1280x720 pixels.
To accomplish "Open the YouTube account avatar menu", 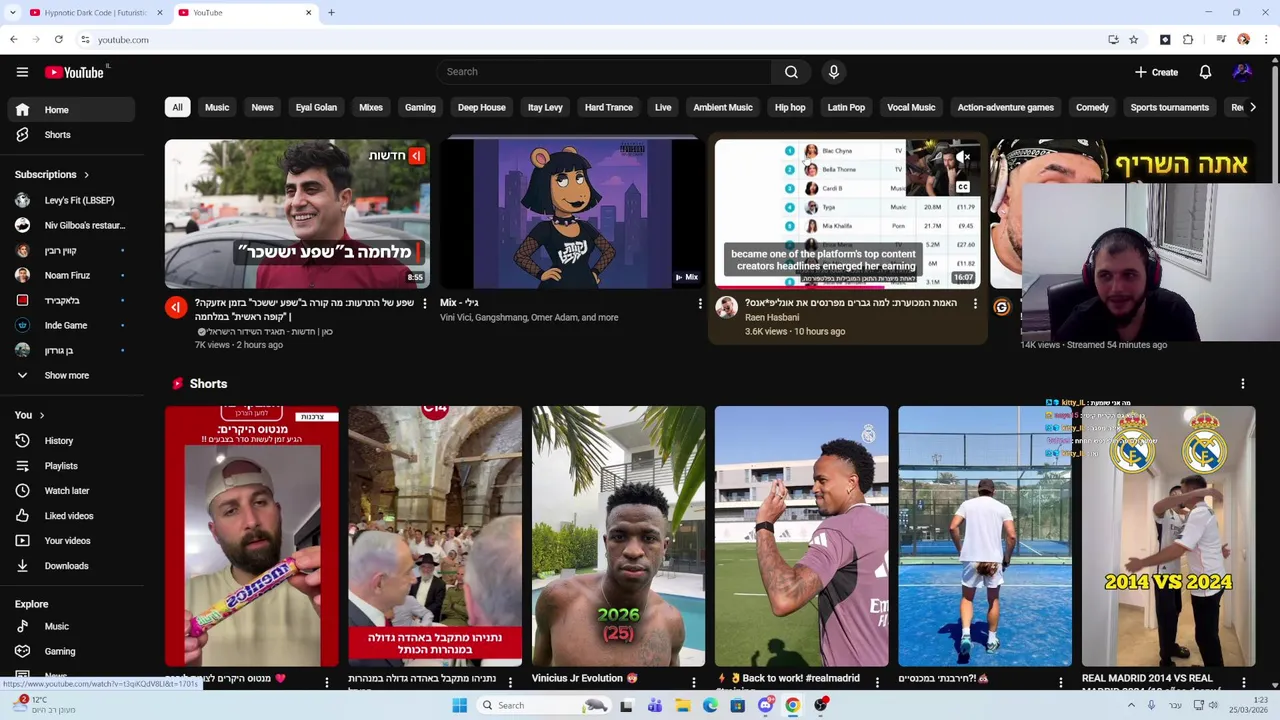I will (1242, 72).
